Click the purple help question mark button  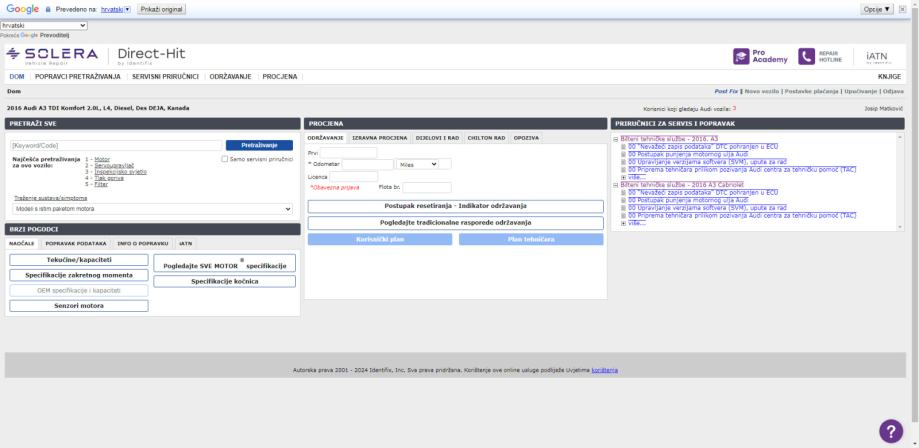click(890, 430)
